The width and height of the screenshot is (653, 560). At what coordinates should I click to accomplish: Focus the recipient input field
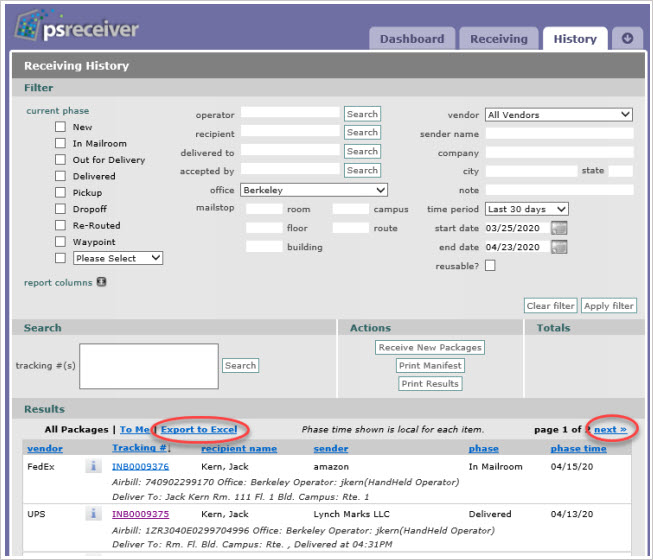291,132
